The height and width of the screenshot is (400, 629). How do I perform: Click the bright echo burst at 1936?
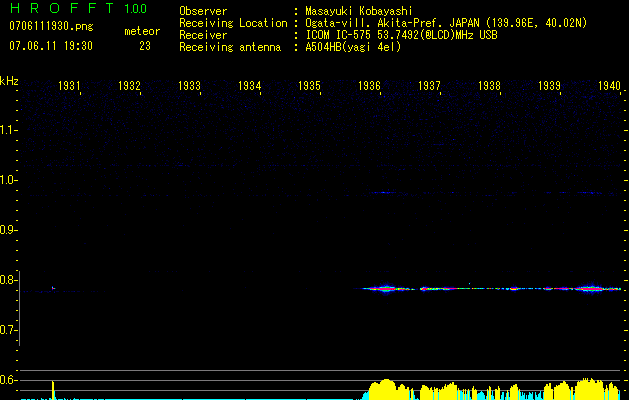tap(386, 288)
